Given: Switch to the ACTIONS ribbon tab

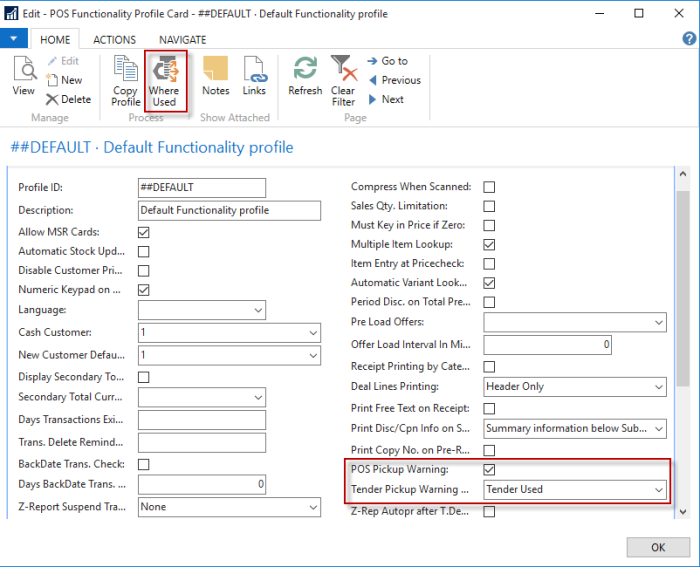Looking at the screenshot, I should 115,40.
